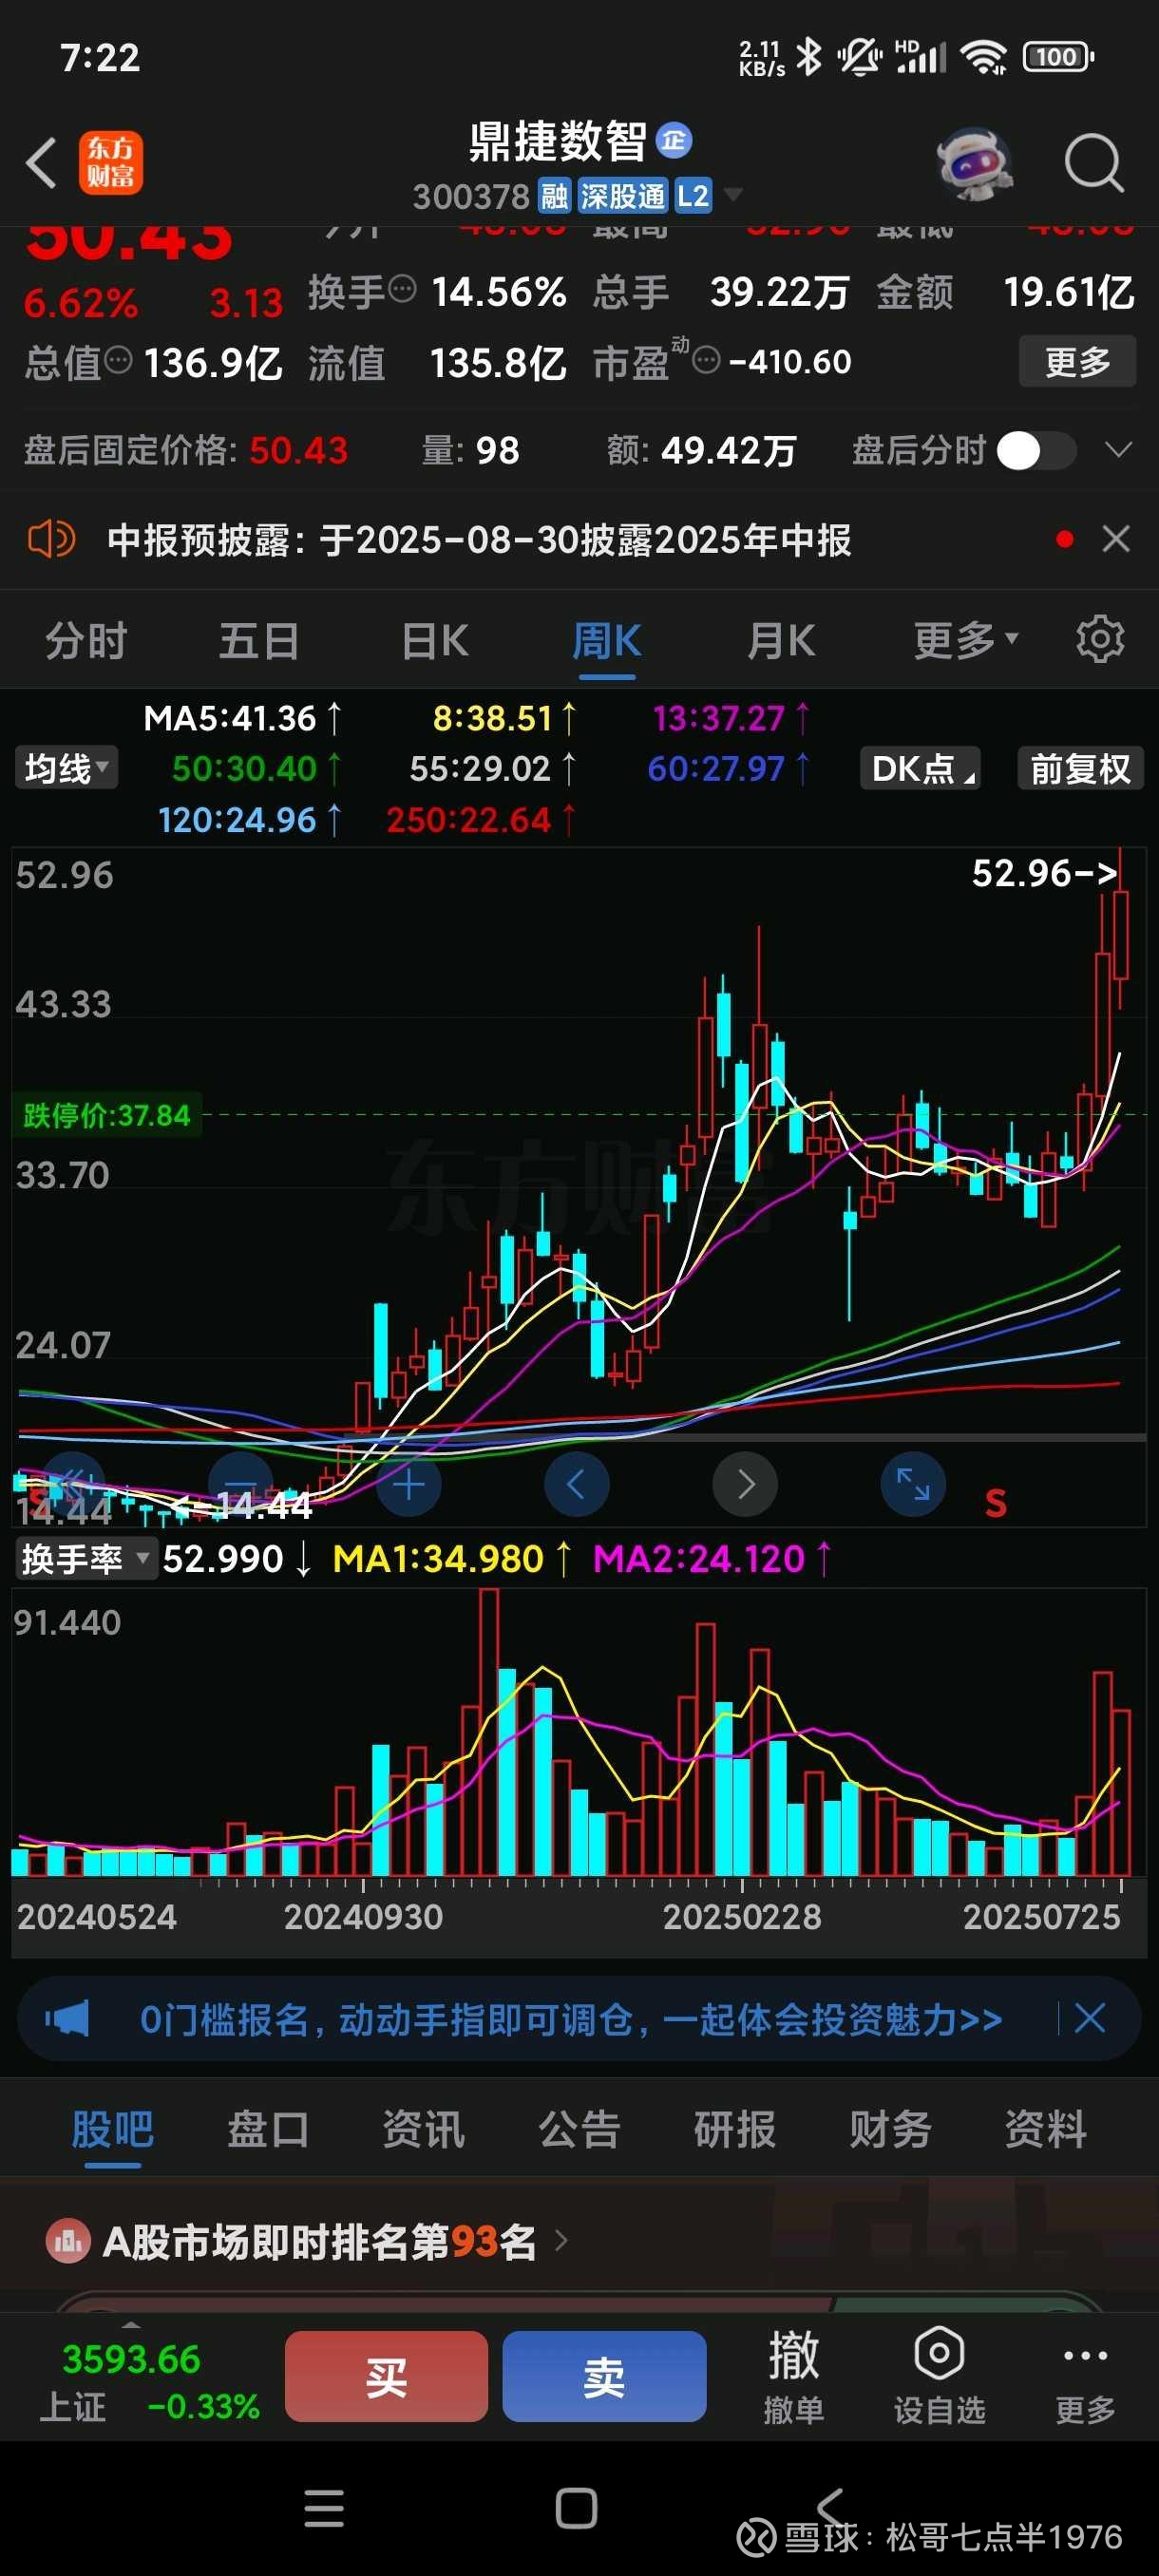This screenshot has height=2576, width=1159.
Task: Switch to the 财务 tab
Action: tap(890, 2130)
